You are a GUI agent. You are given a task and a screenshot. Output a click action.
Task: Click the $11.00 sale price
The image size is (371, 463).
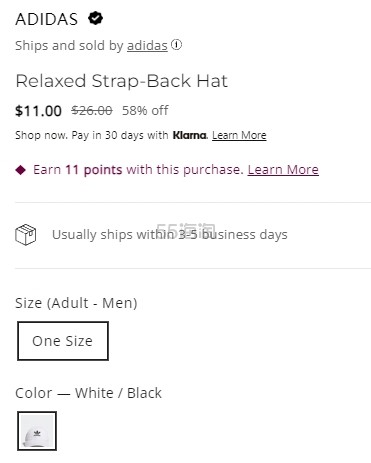click(x=38, y=111)
